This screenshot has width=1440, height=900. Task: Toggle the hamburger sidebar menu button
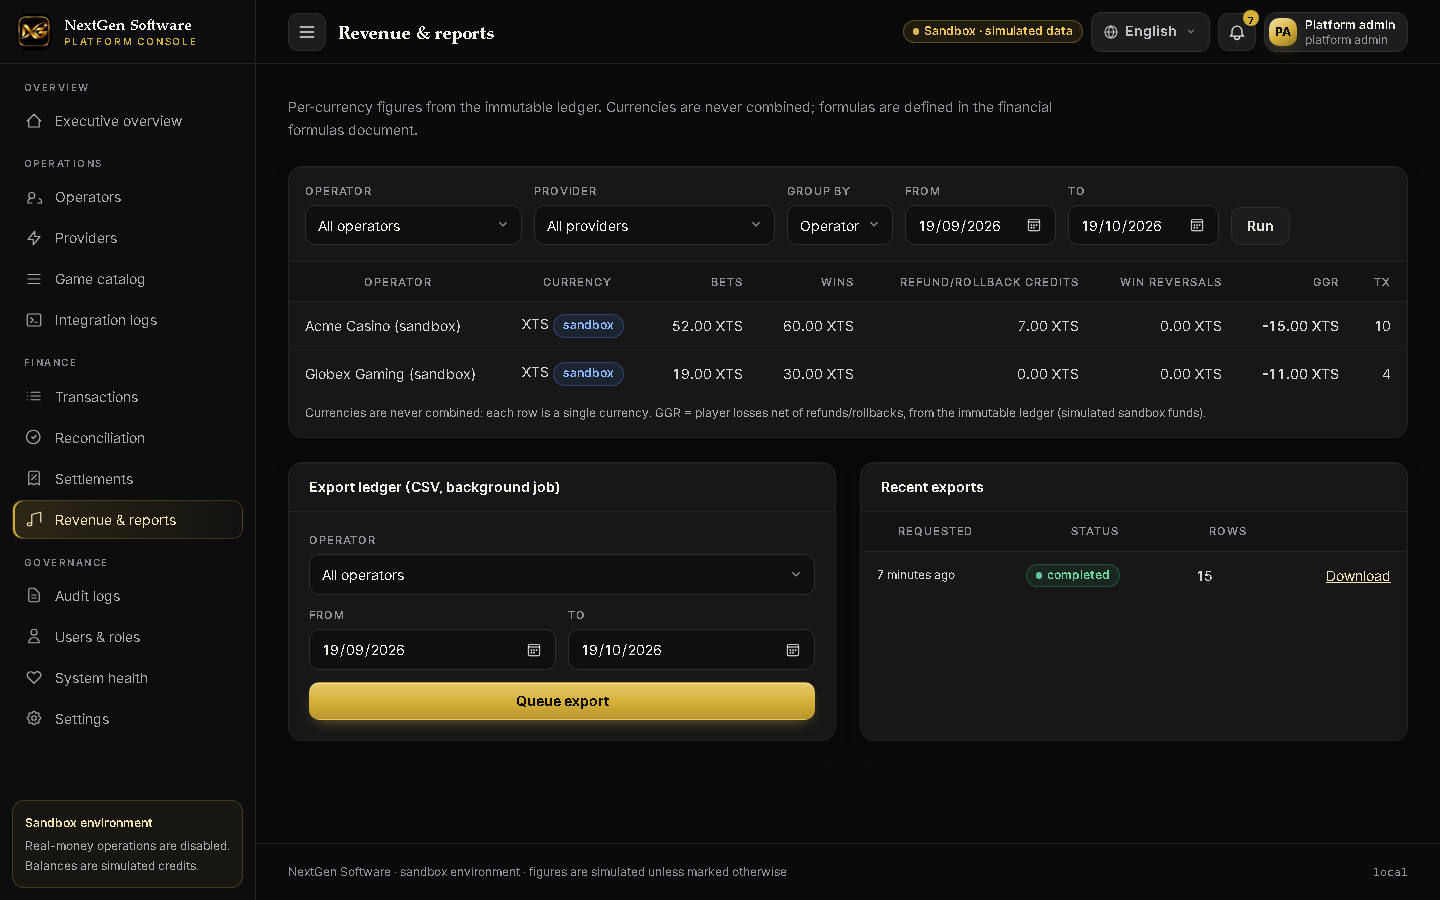pos(307,32)
